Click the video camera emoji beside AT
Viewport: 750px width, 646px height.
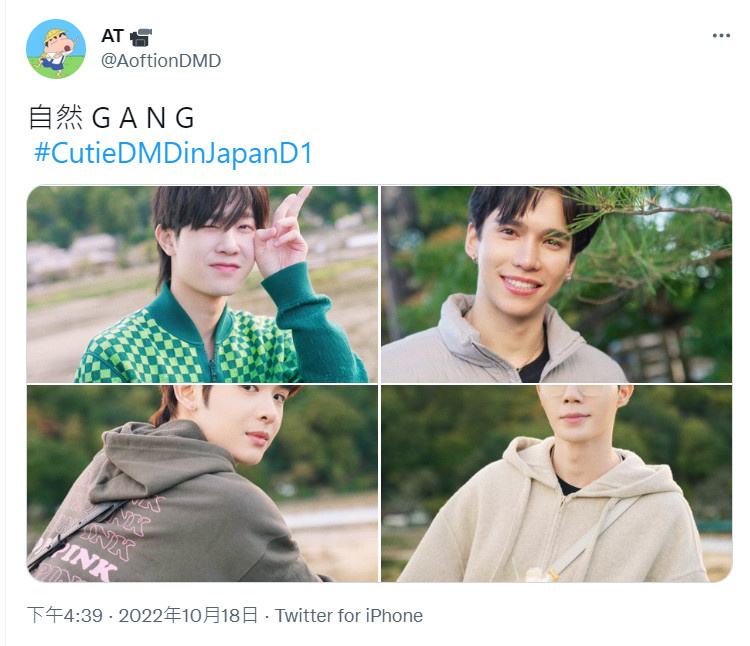141,37
